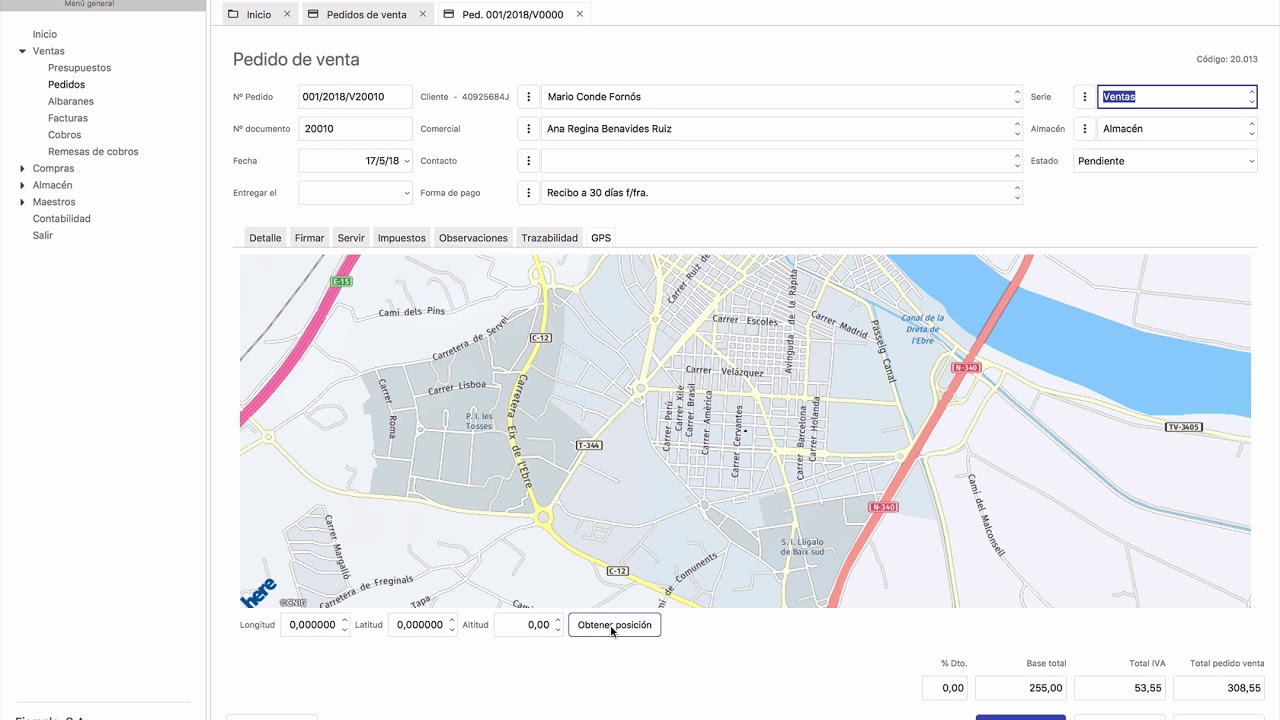
Task: Open the Almacén combo box next to Serie
Action: [1177, 129]
